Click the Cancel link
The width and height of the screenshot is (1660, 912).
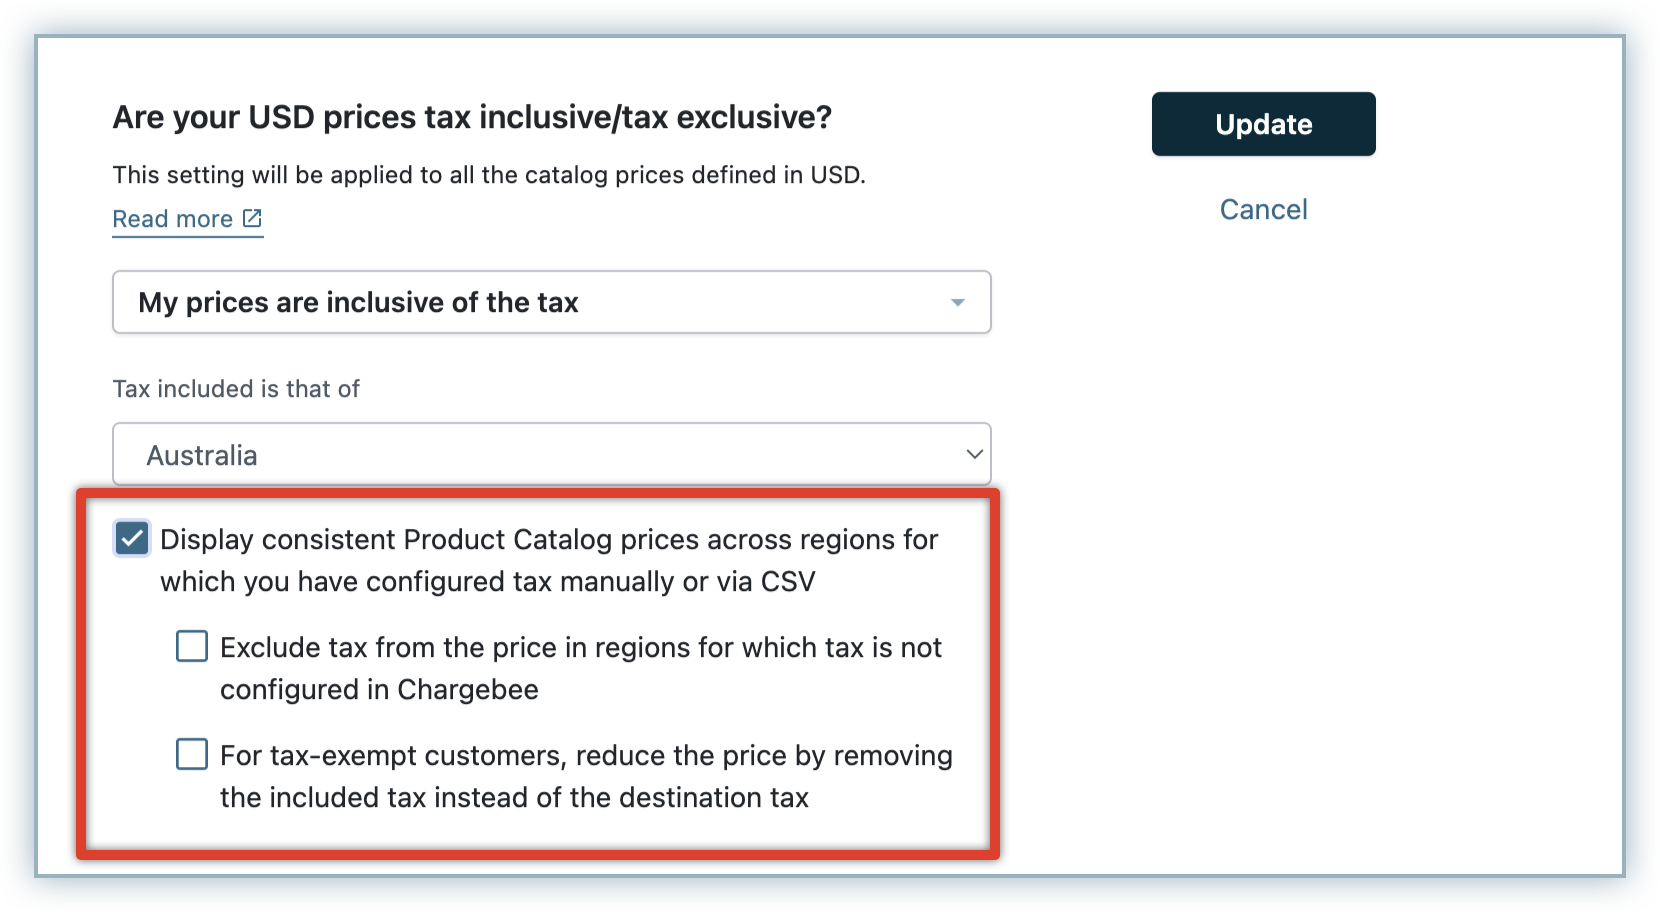(x=1263, y=209)
